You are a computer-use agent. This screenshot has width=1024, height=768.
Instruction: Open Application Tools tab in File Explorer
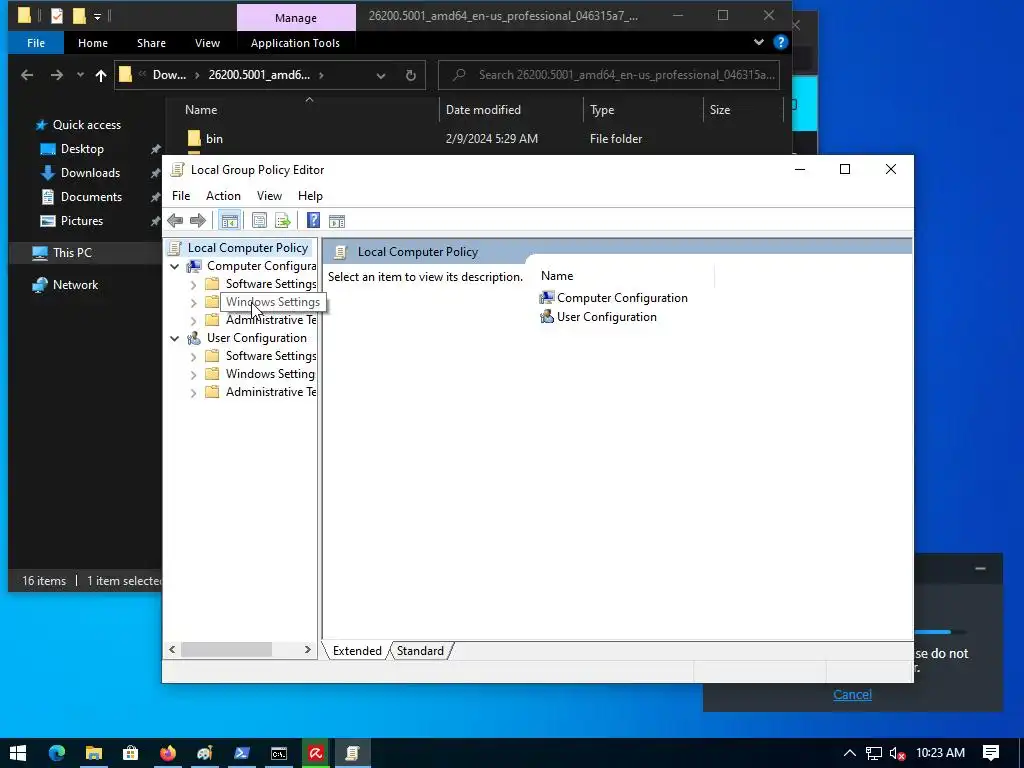pos(295,43)
